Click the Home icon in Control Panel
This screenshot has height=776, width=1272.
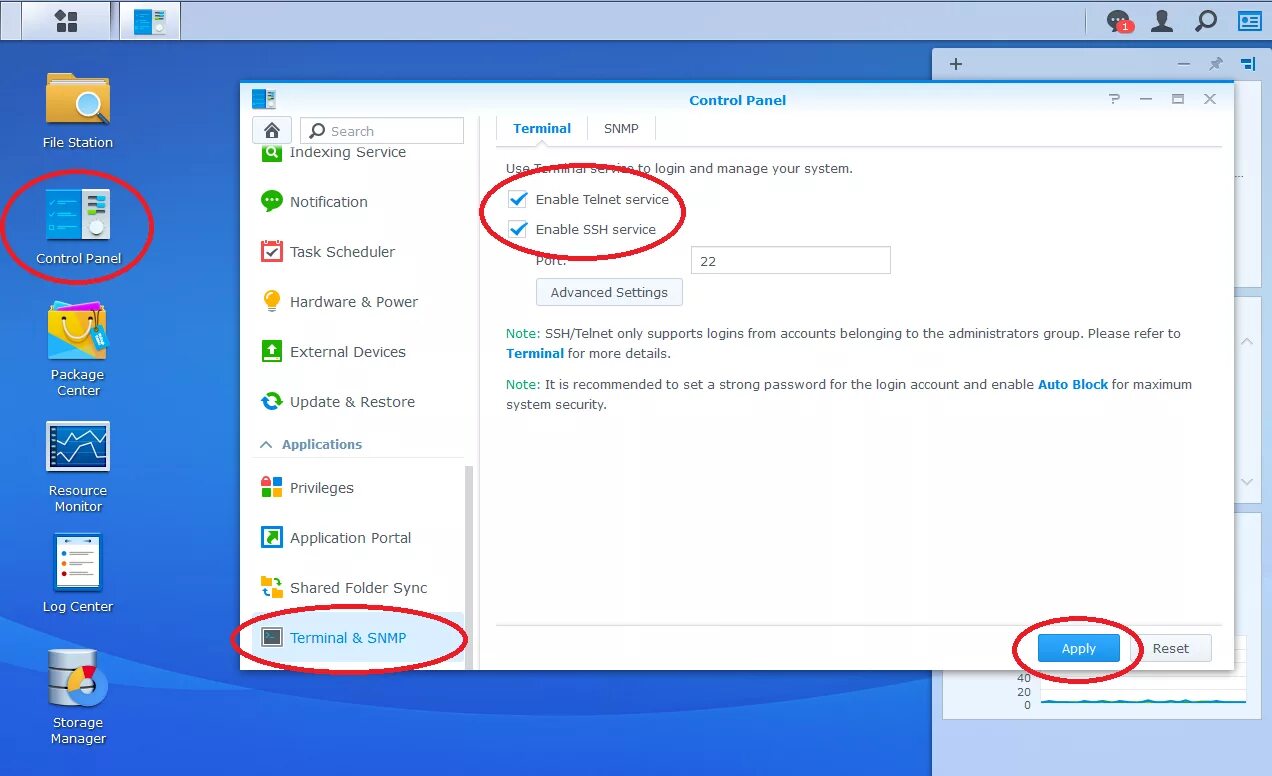270,130
